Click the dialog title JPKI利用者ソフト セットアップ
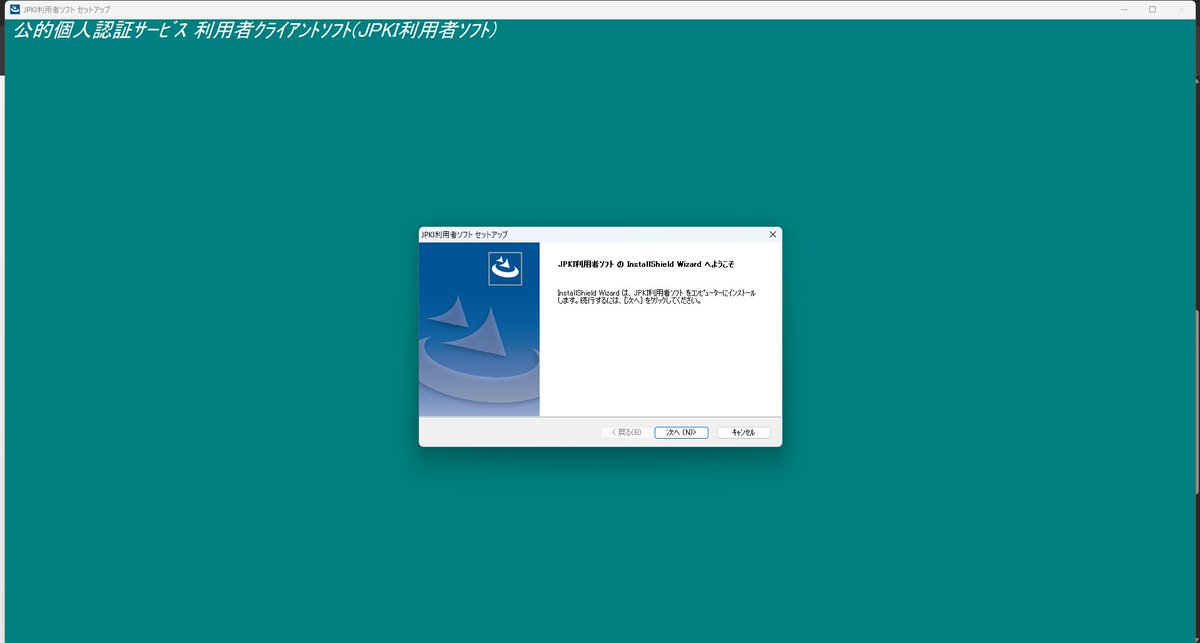The image size is (1200, 643). [x=465, y=234]
